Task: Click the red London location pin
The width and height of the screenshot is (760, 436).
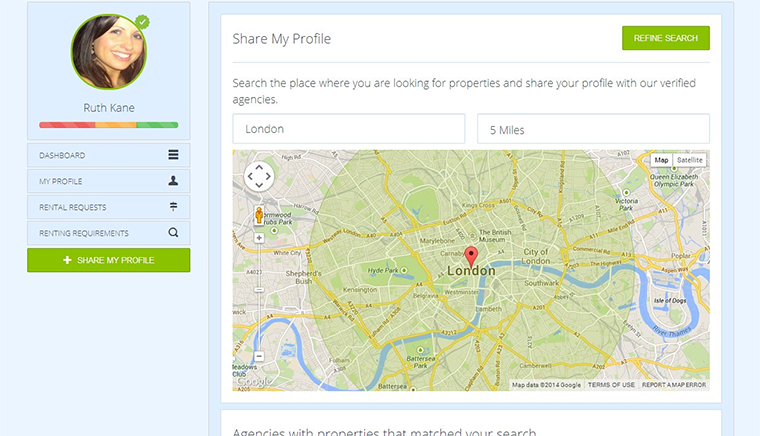Action: pos(471,256)
